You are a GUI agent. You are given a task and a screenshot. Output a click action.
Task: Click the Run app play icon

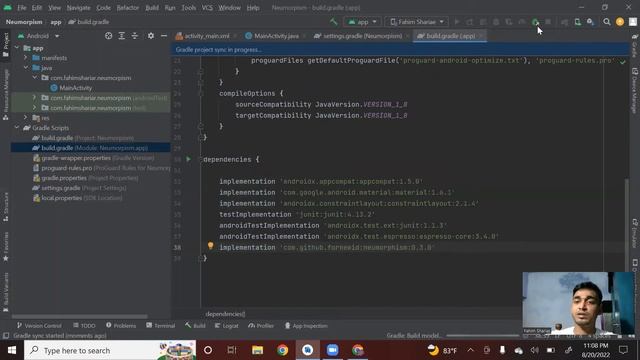coord(457,22)
